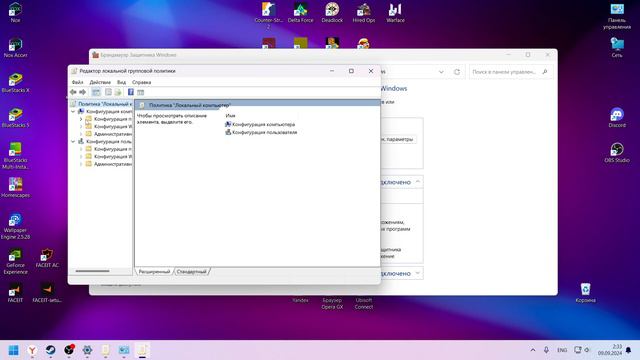Expand Административн... under user configuration
Screen dimensions: 640x360
tap(81, 164)
